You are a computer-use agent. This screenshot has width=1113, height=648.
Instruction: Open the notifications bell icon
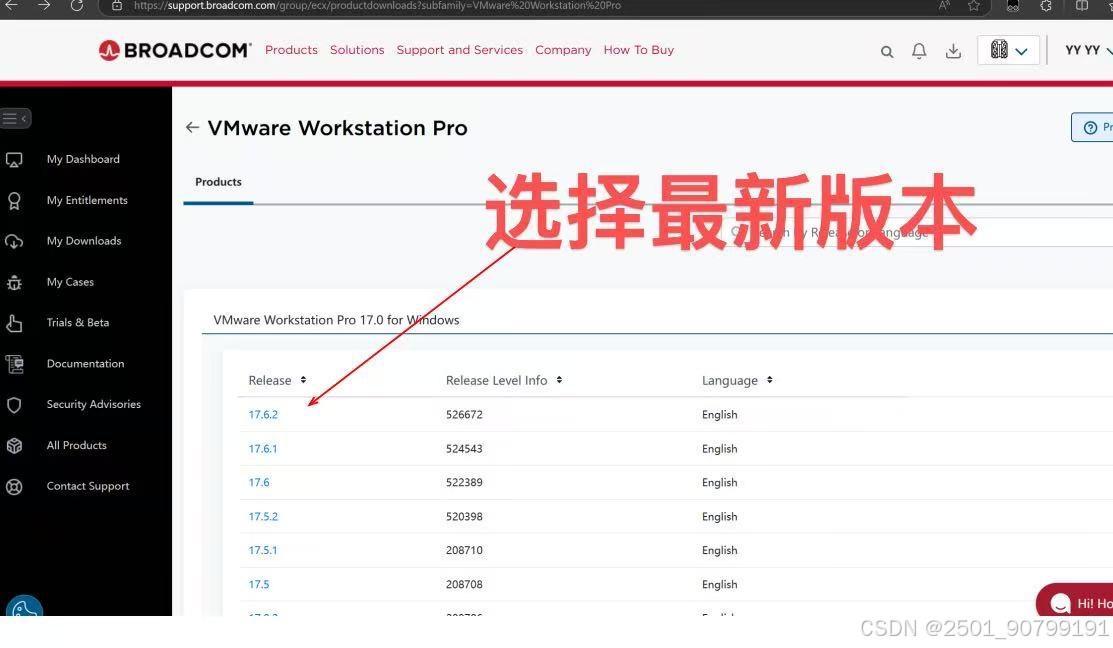tap(919, 51)
